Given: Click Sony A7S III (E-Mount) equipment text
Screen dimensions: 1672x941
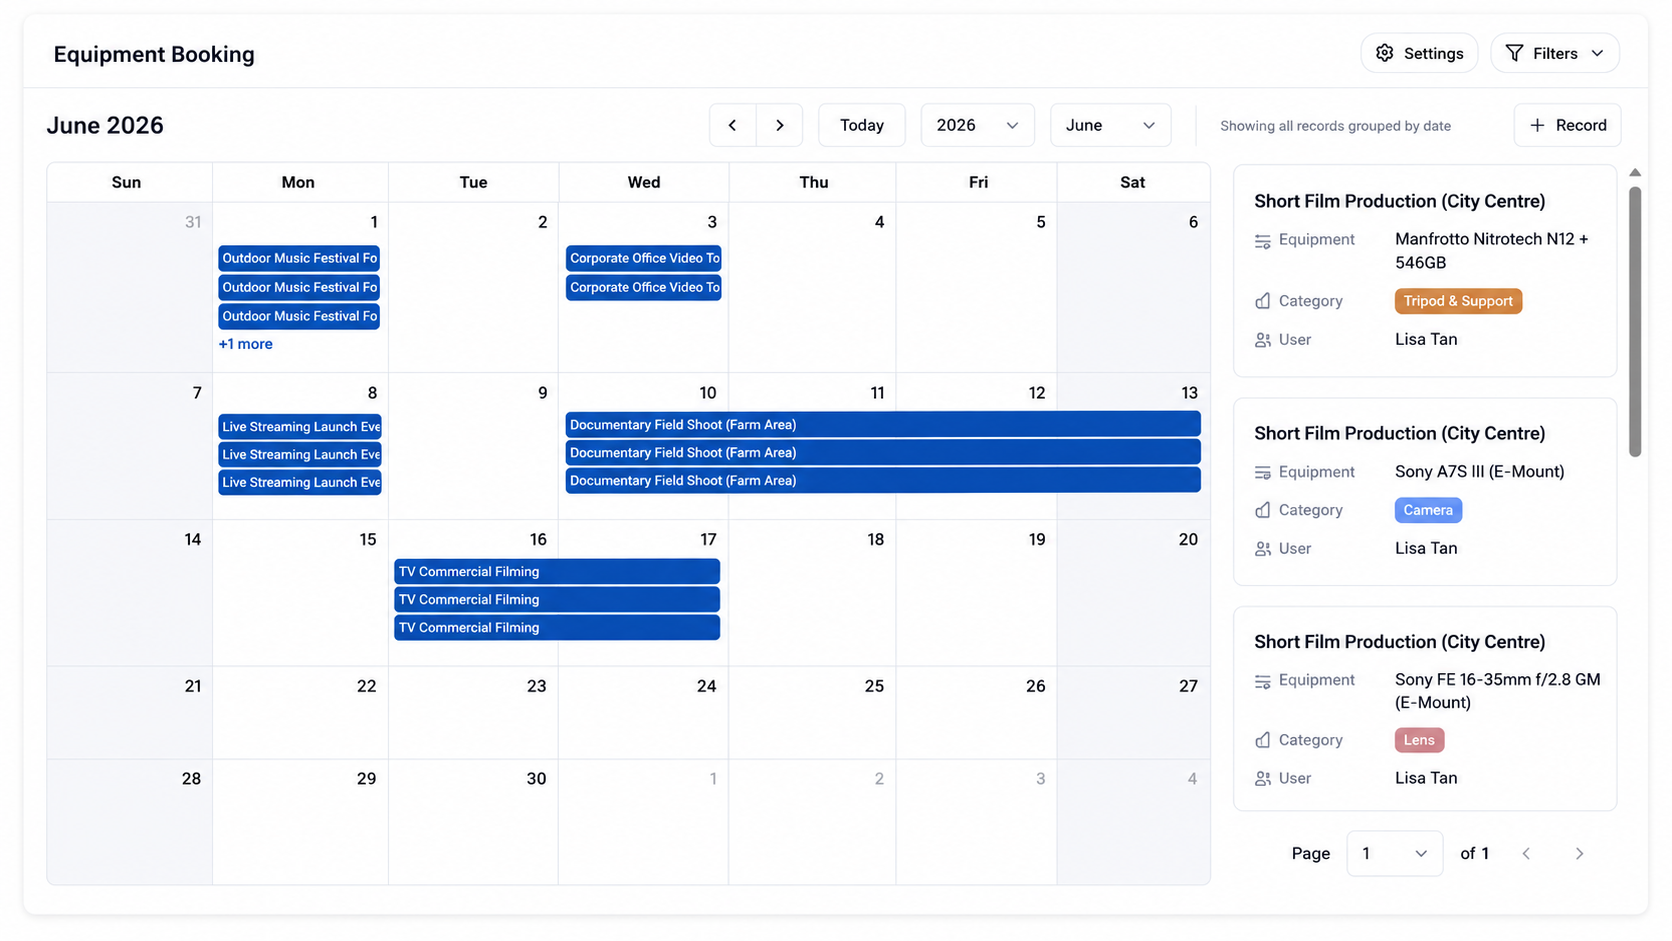Looking at the screenshot, I should (x=1479, y=471).
